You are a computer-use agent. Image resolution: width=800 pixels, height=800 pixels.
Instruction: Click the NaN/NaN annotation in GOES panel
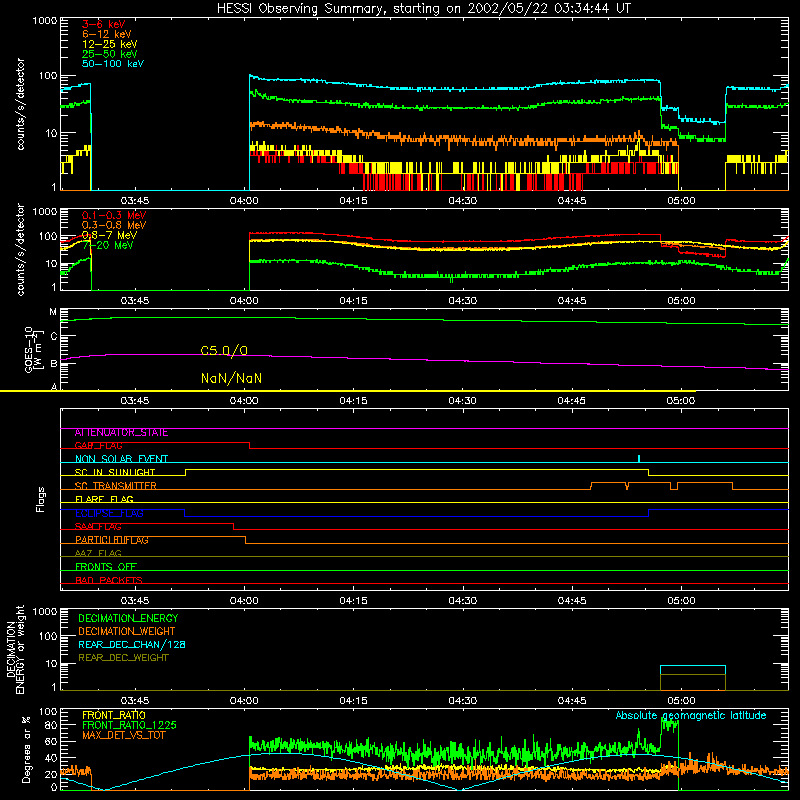coord(231,378)
